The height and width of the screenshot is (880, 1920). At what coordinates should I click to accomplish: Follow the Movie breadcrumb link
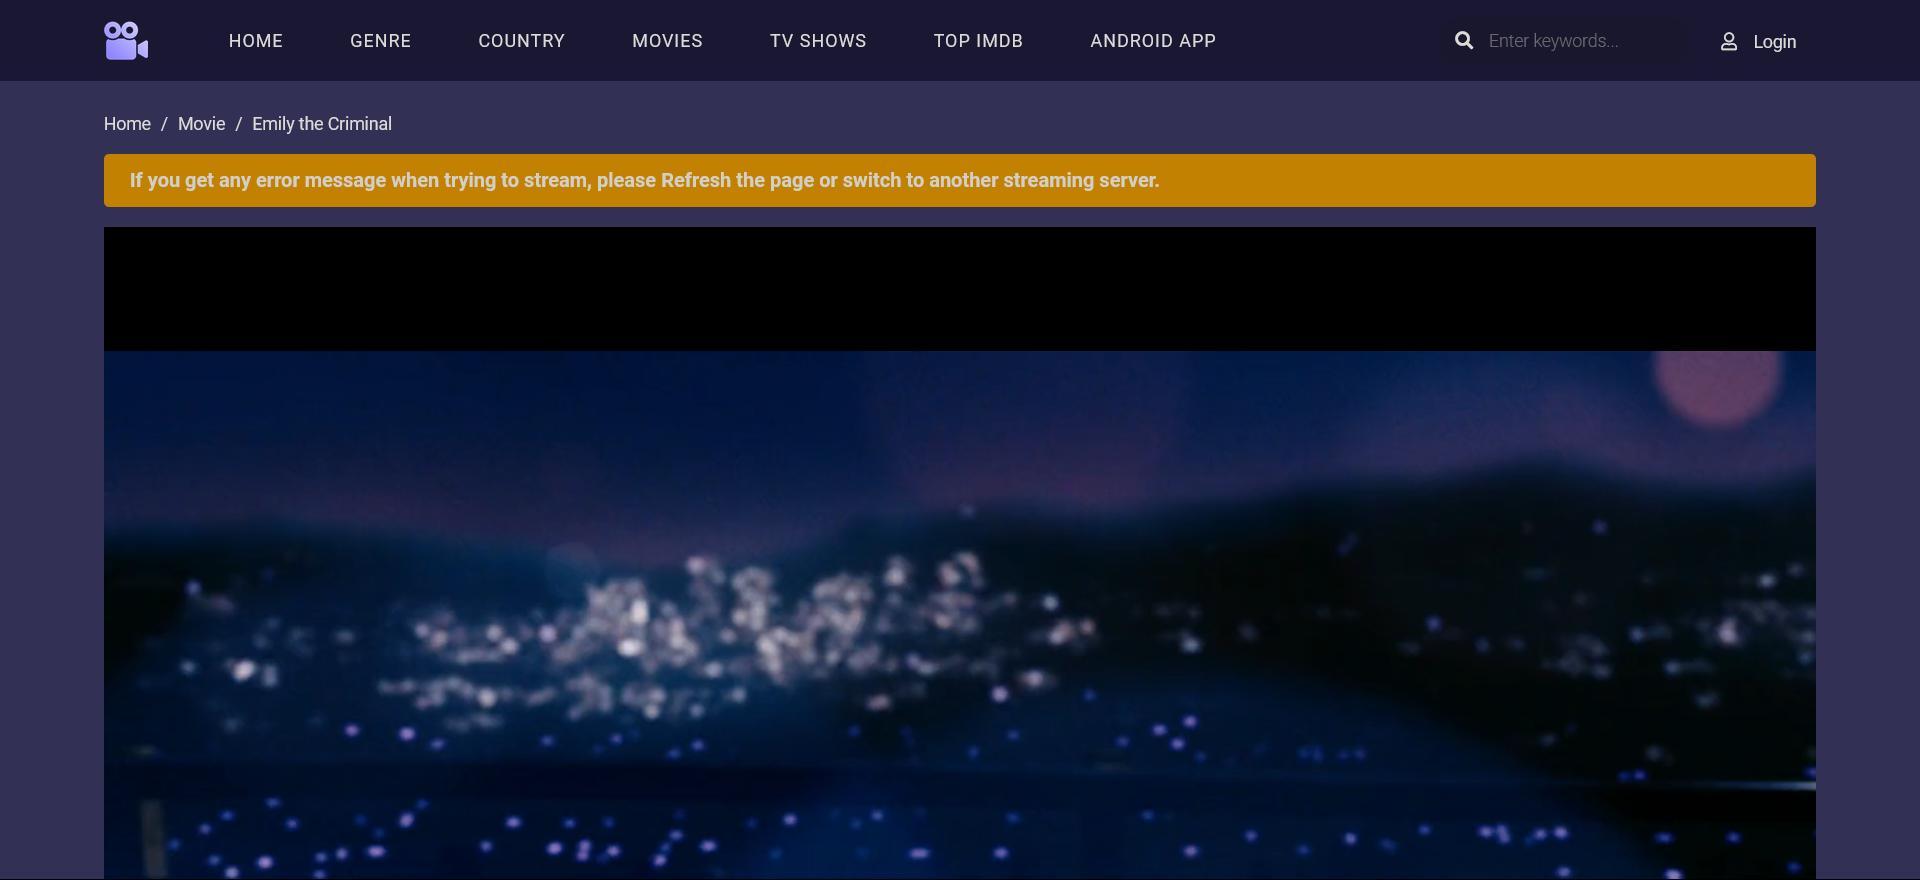pyautogui.click(x=201, y=124)
